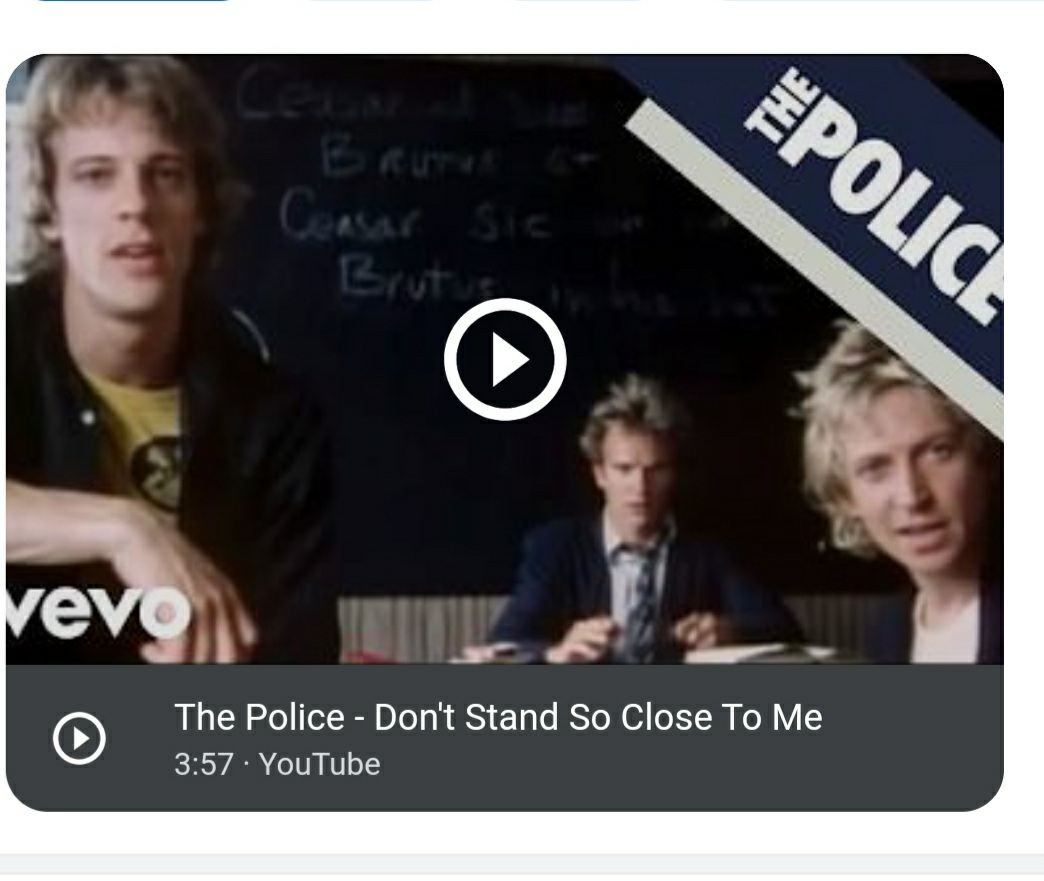
Task: Select the 3:57 duration label
Action: coord(204,764)
